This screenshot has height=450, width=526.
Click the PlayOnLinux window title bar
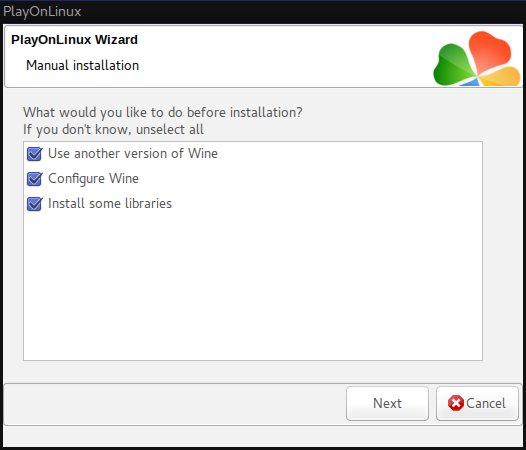tap(263, 12)
